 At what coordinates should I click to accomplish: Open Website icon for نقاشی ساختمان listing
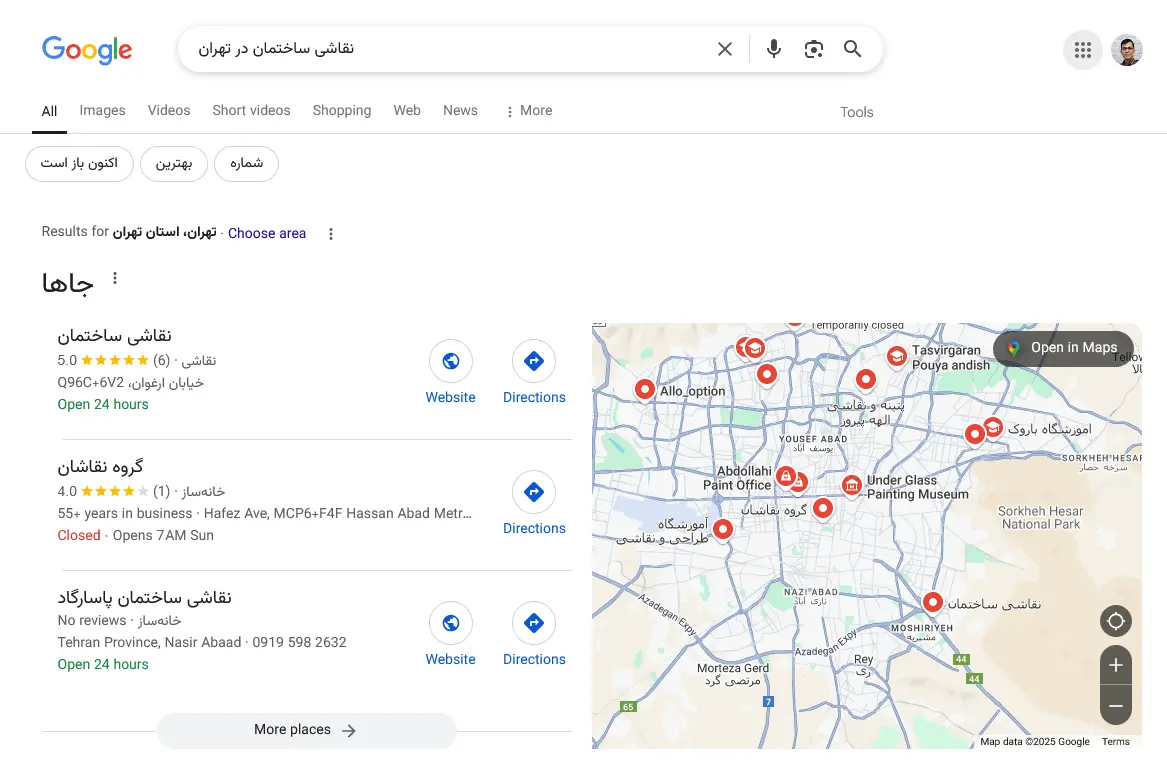450,361
